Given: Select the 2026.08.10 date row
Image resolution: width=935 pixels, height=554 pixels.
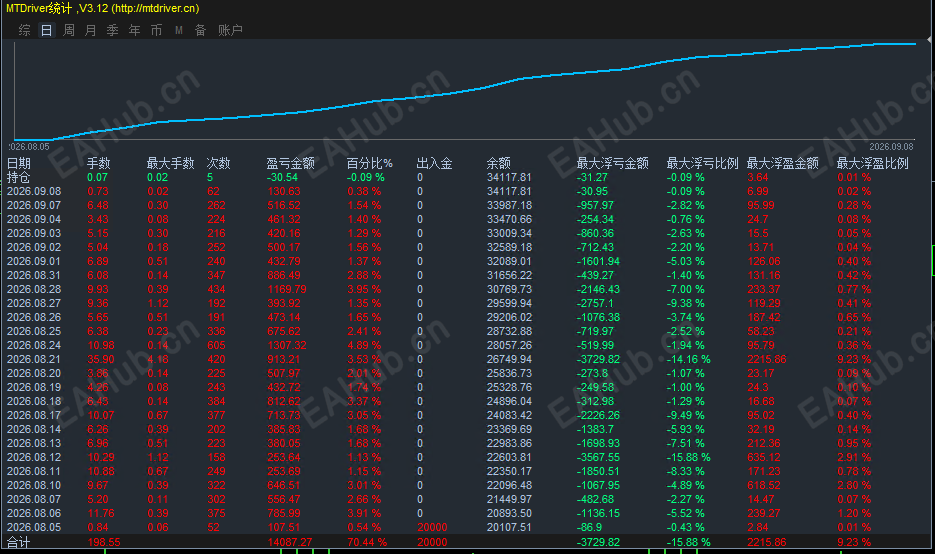Looking at the screenshot, I should (465, 485).
